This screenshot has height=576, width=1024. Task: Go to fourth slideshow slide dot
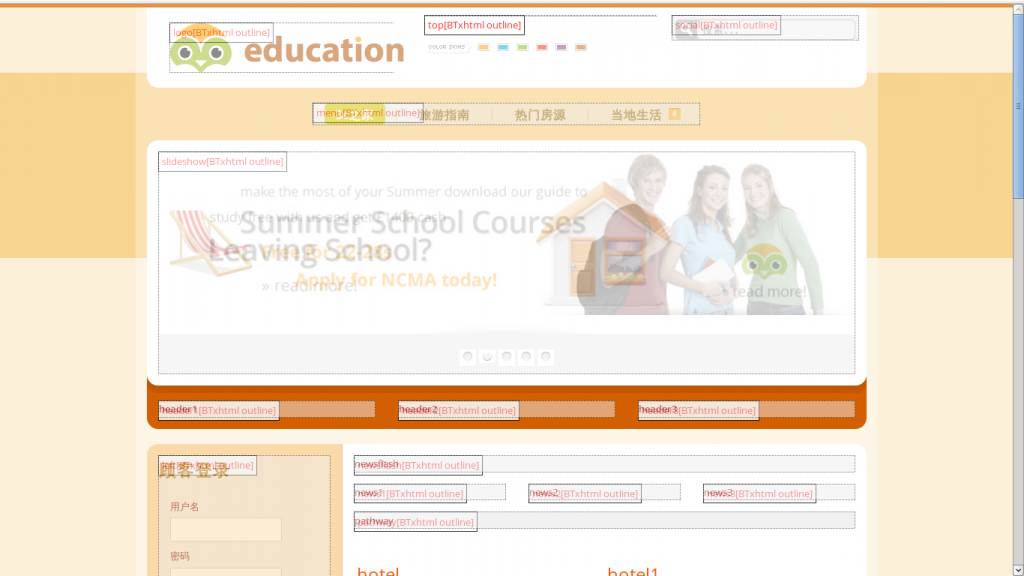[x=526, y=357]
